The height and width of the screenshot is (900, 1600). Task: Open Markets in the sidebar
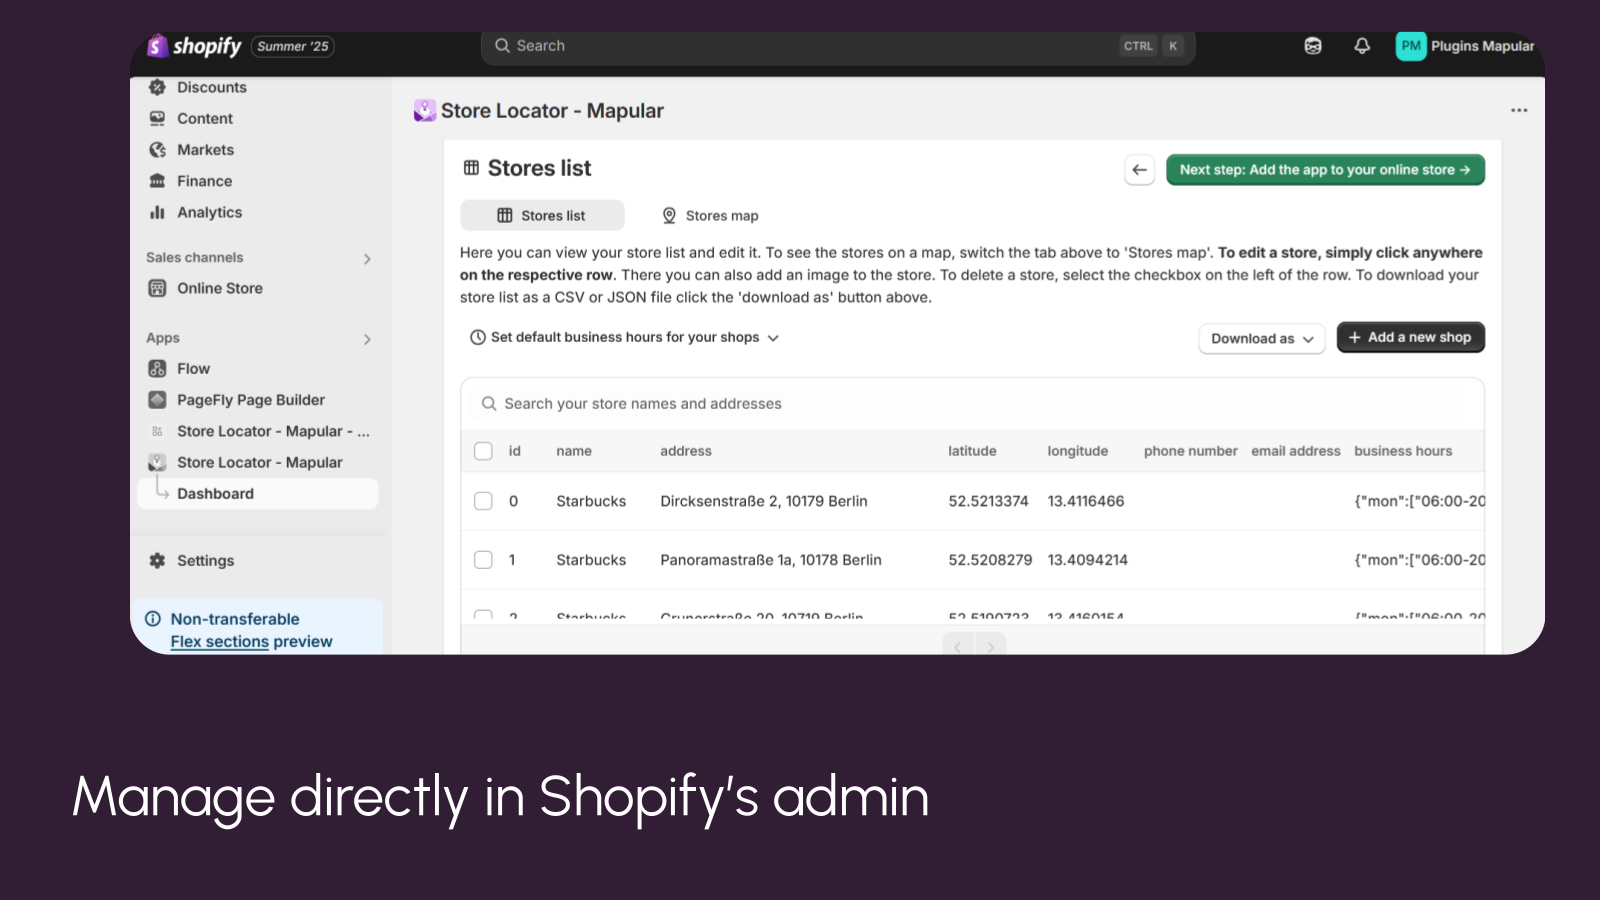point(205,150)
